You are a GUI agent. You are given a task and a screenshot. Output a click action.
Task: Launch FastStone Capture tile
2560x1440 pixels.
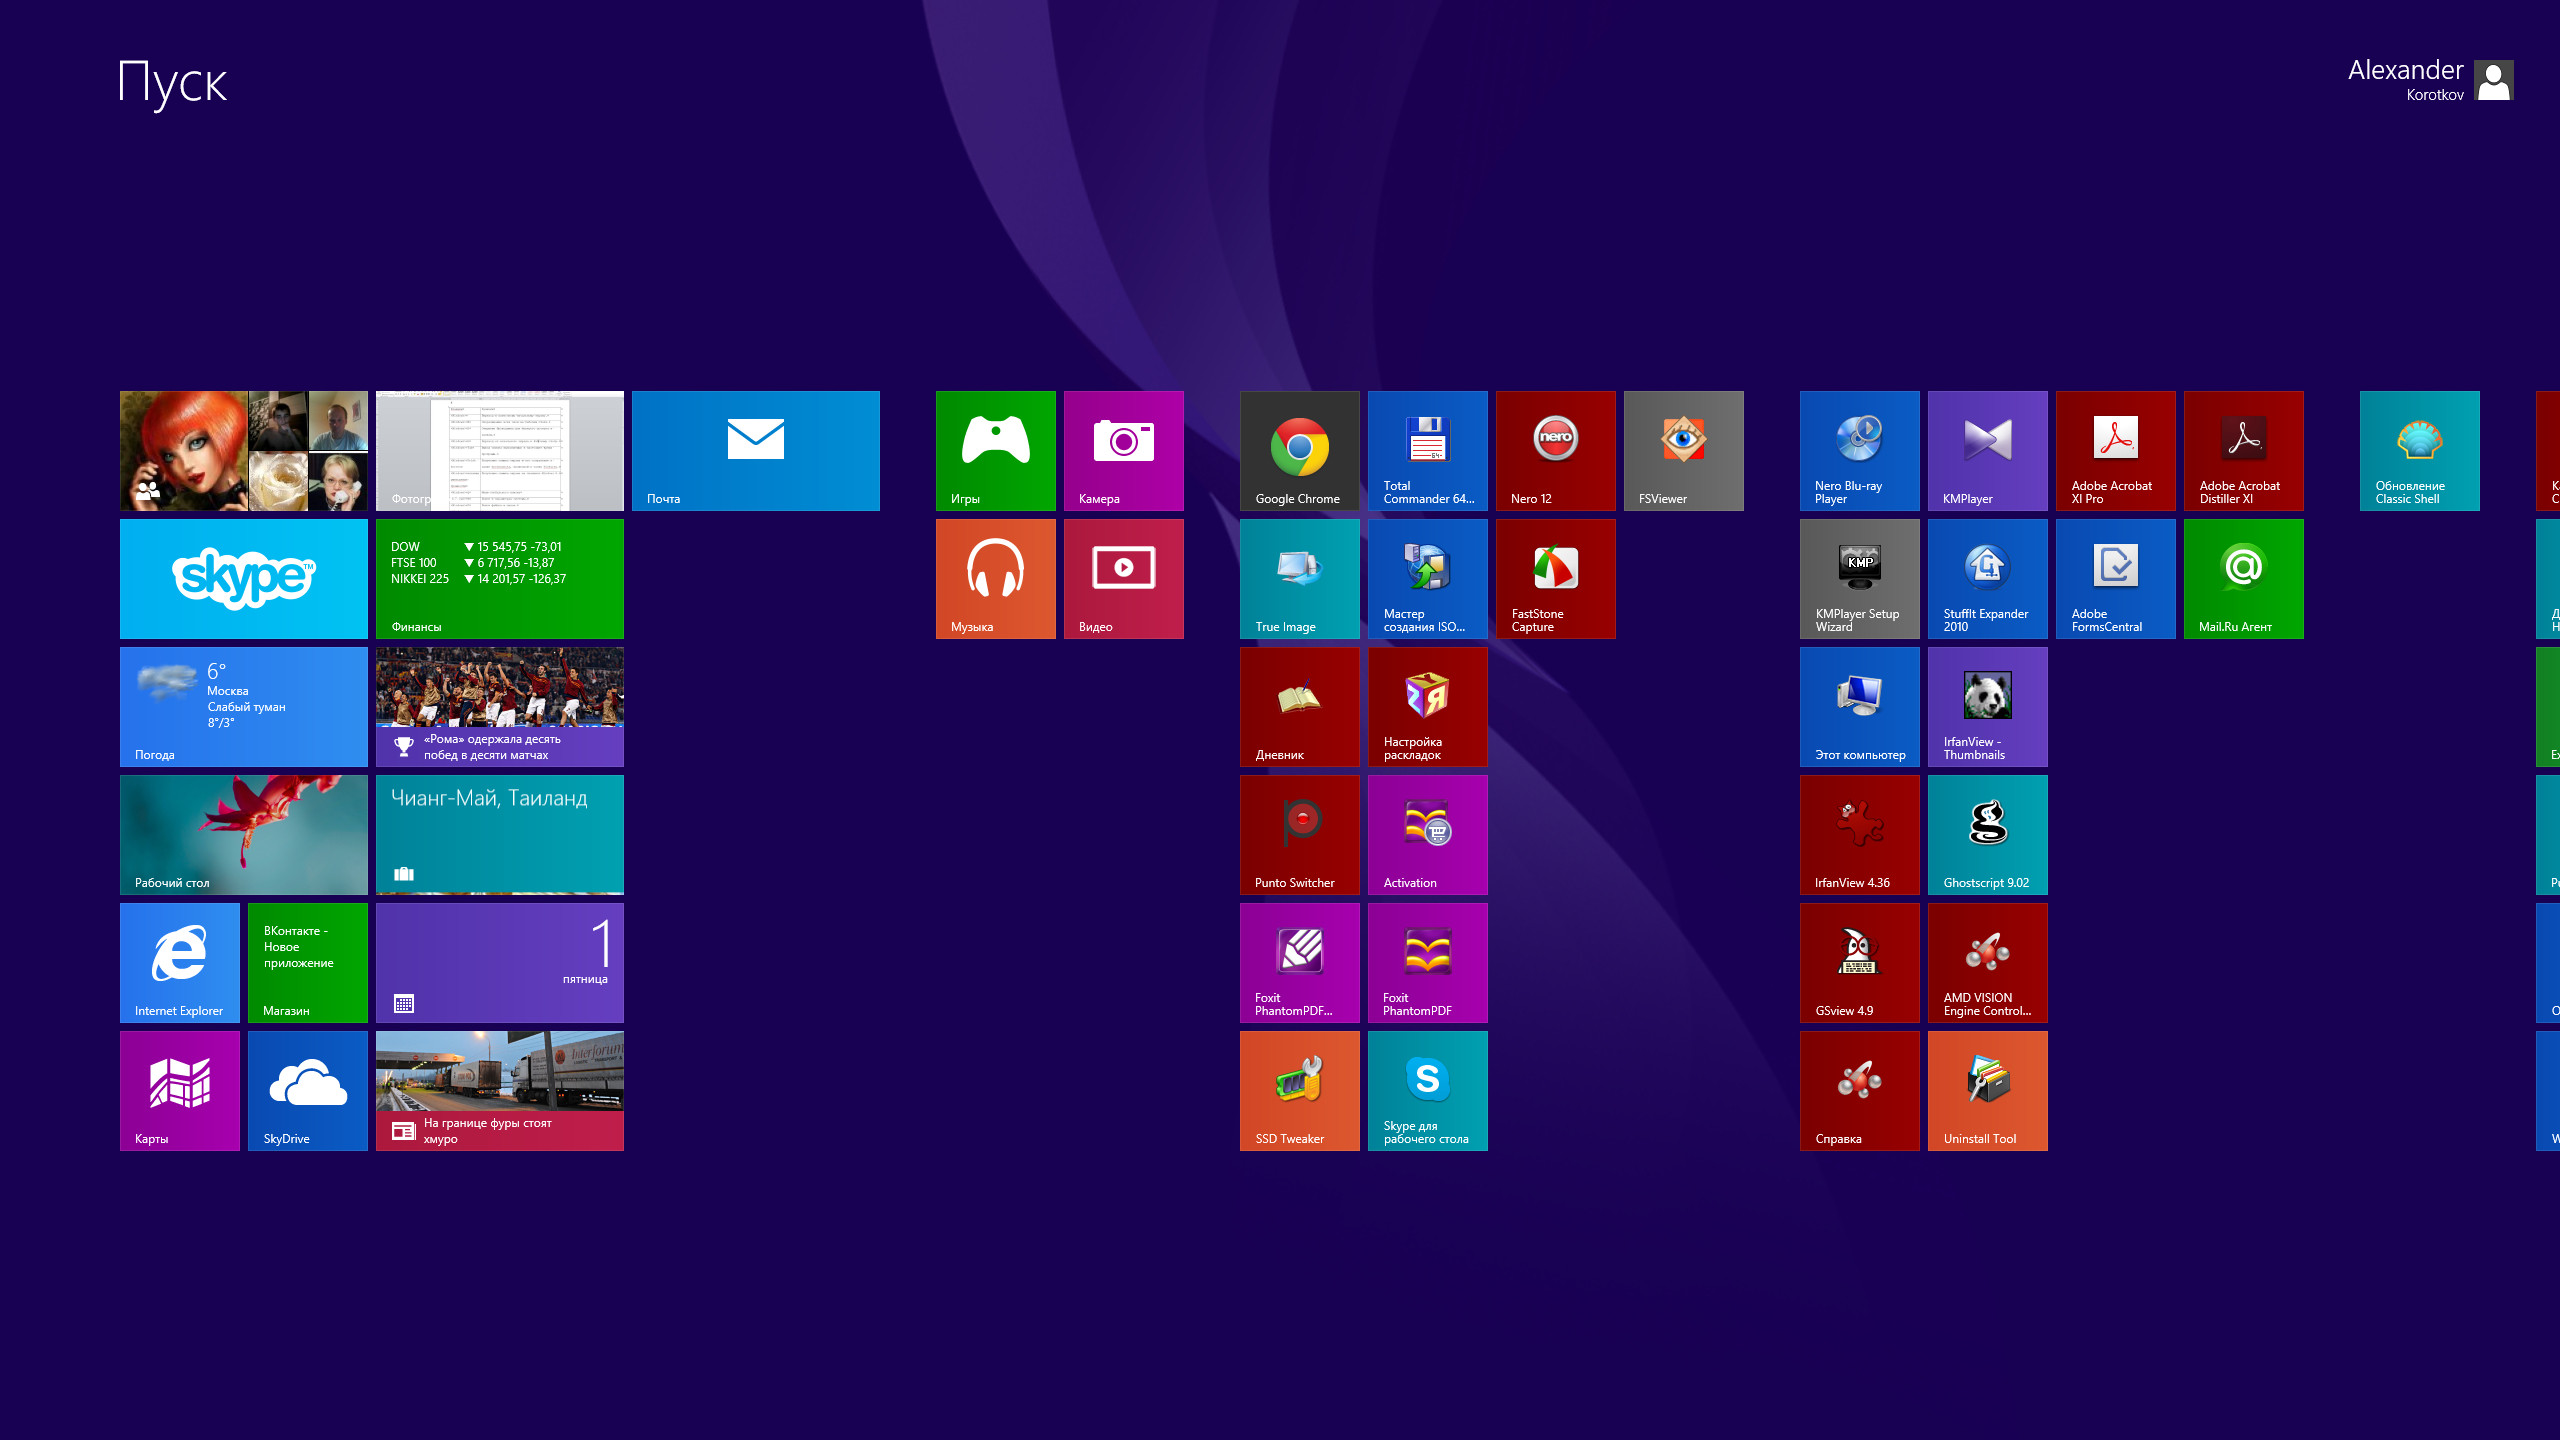point(1555,578)
